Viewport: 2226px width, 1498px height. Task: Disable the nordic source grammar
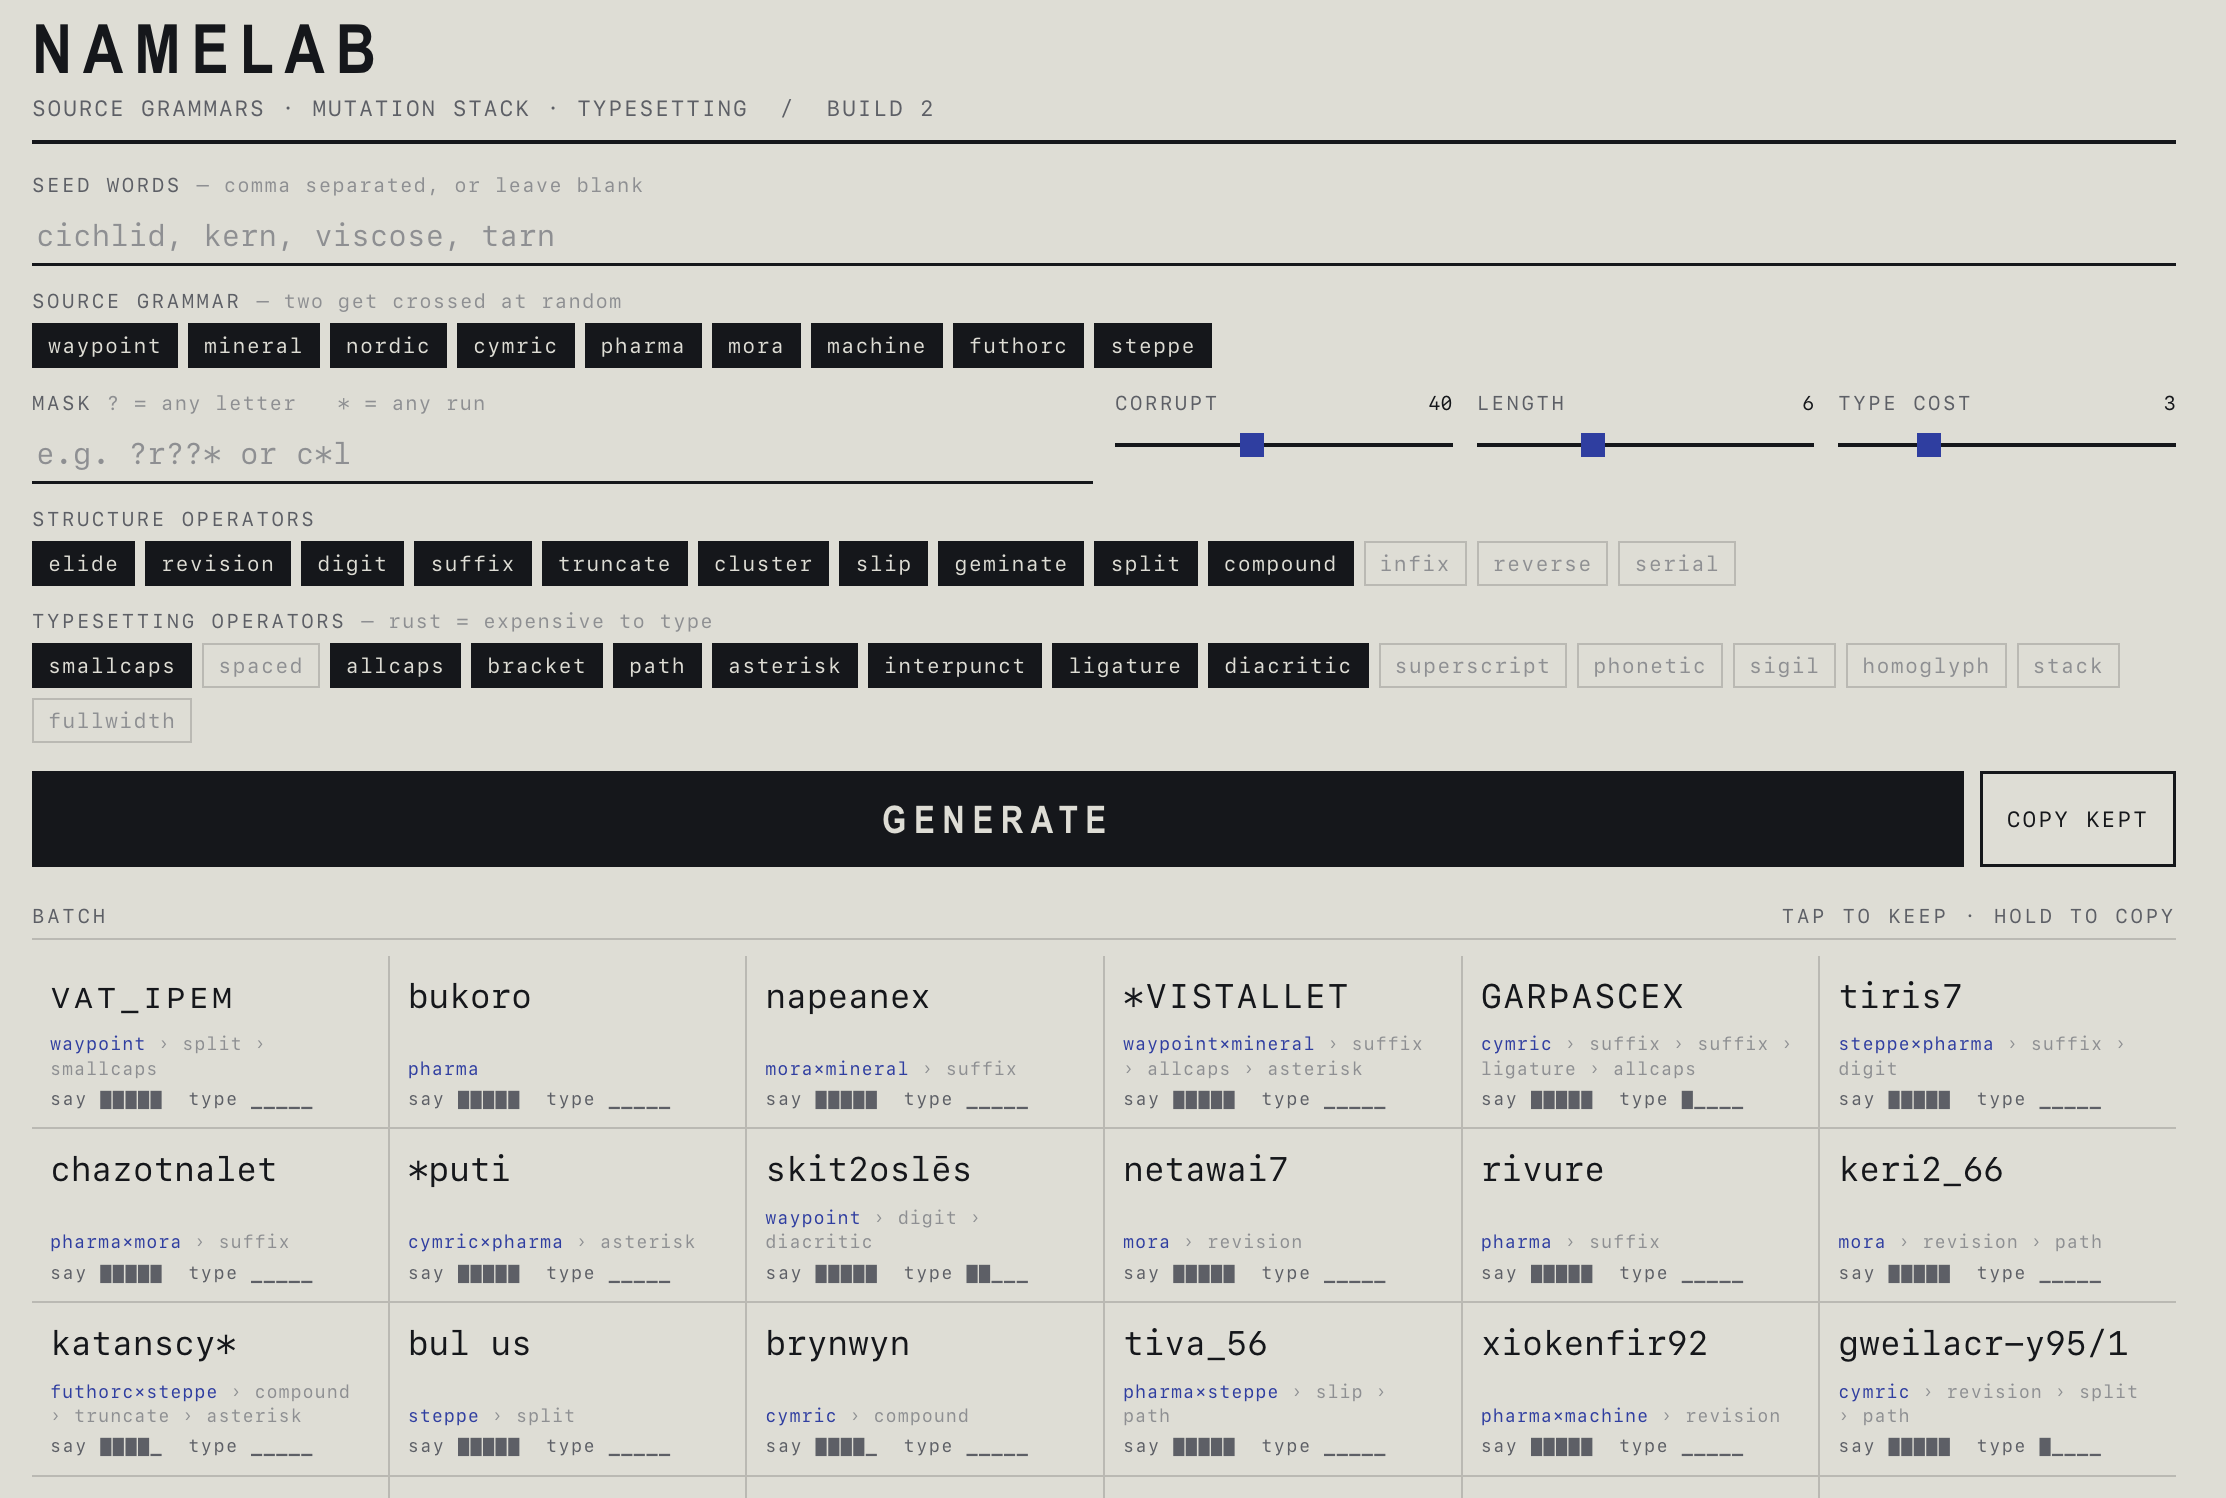[388, 346]
